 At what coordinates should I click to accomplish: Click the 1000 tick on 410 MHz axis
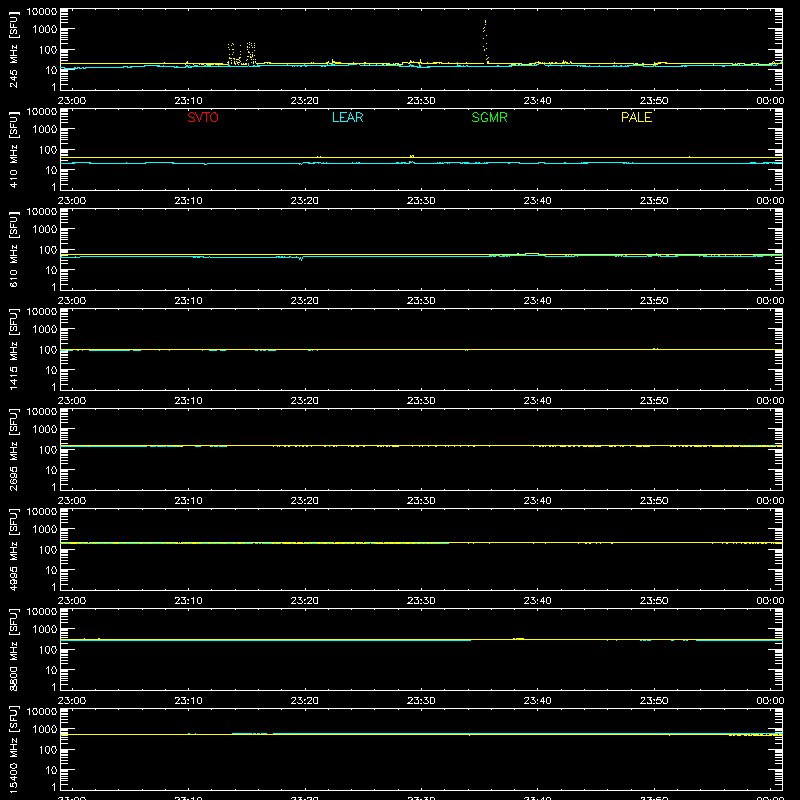45,130
